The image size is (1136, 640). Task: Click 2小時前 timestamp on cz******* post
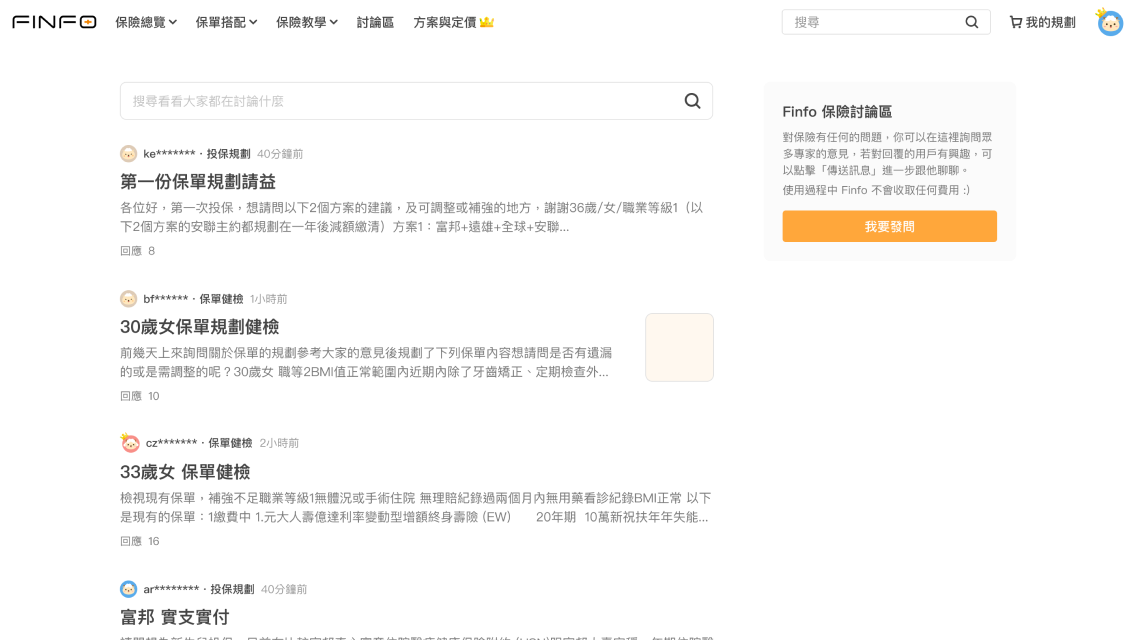[x=279, y=443]
